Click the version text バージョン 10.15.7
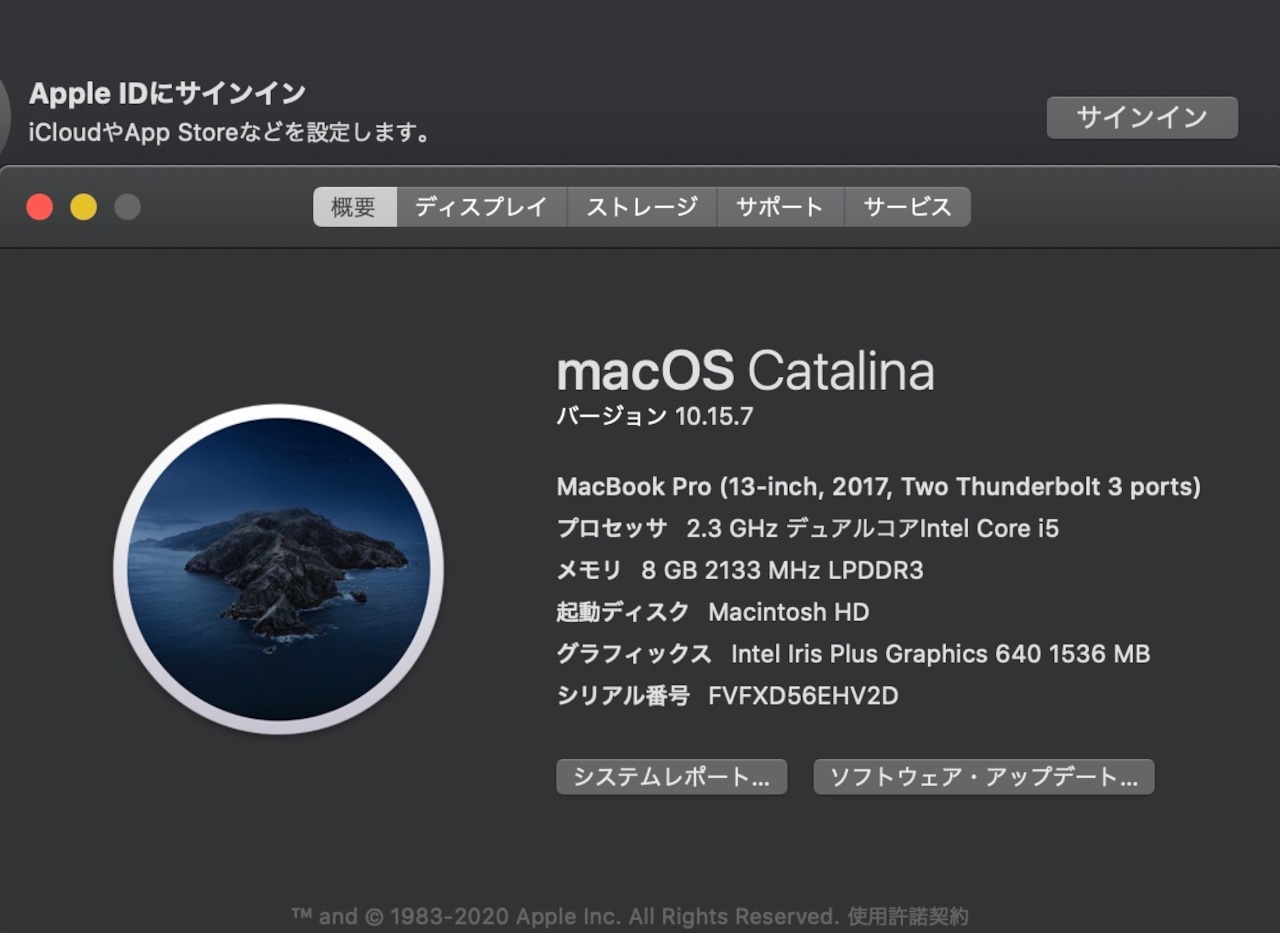1280x933 pixels. coord(655,416)
